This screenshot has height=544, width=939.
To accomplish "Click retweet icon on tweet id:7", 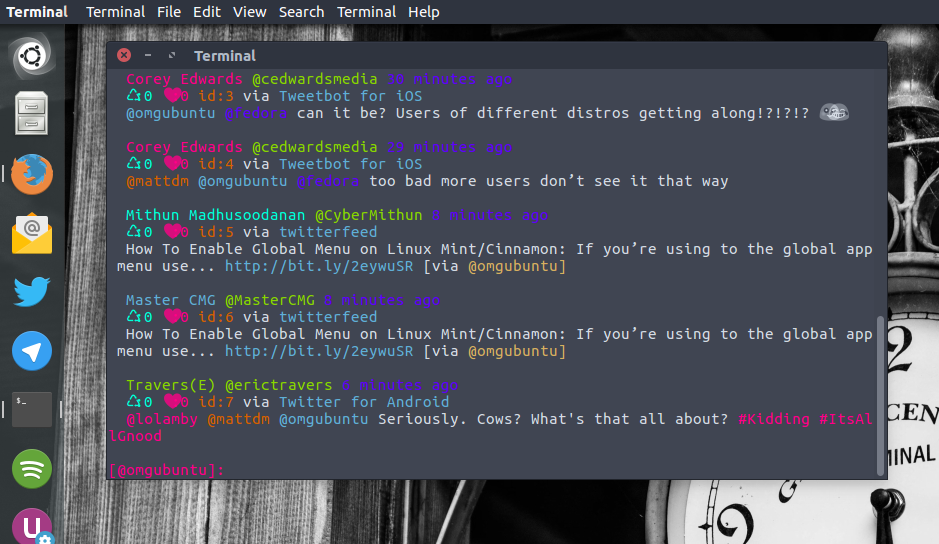I will [133, 401].
